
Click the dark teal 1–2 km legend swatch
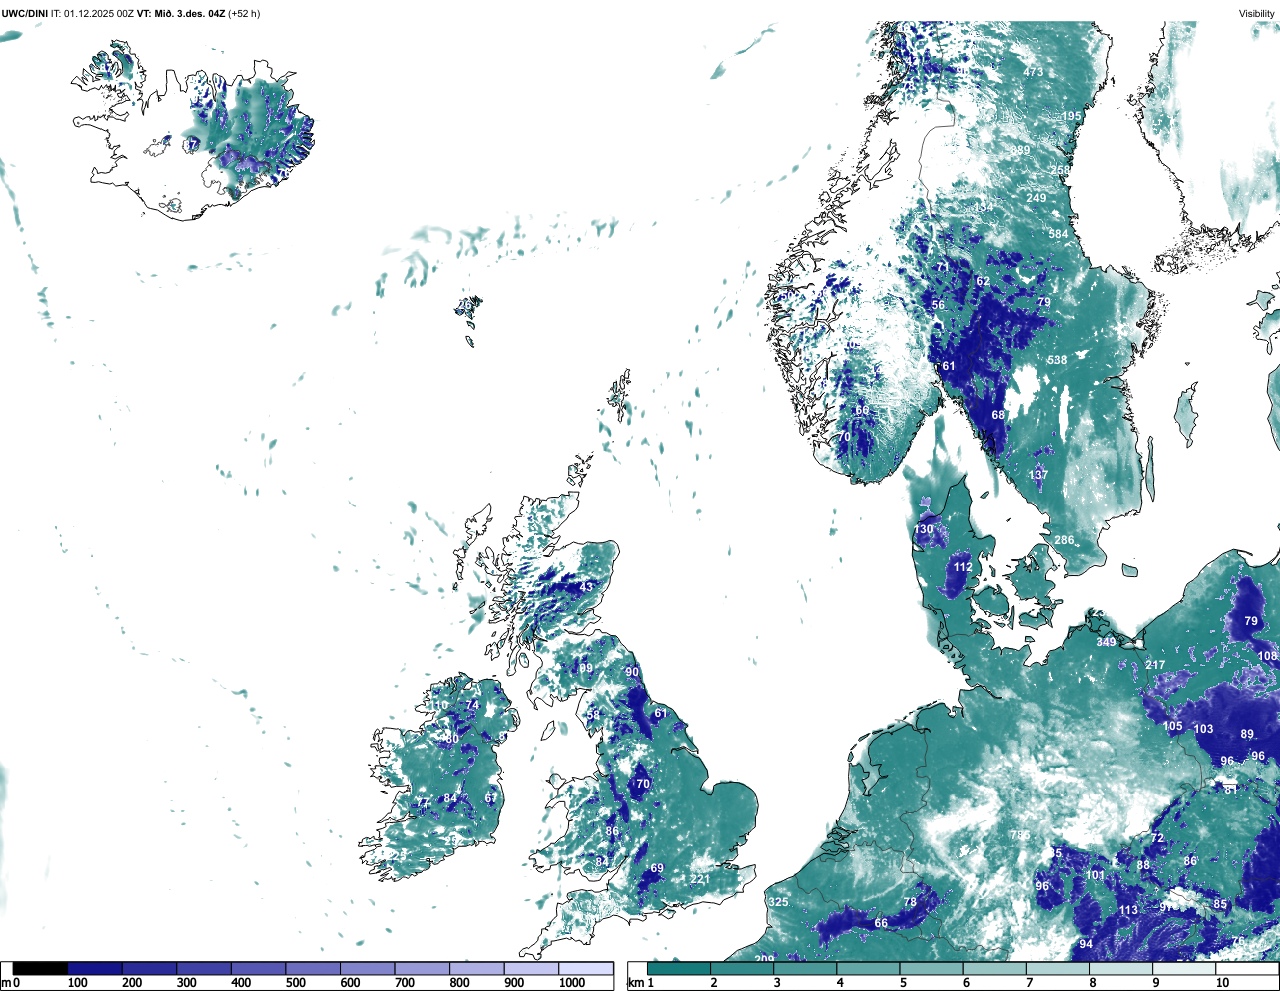point(679,969)
